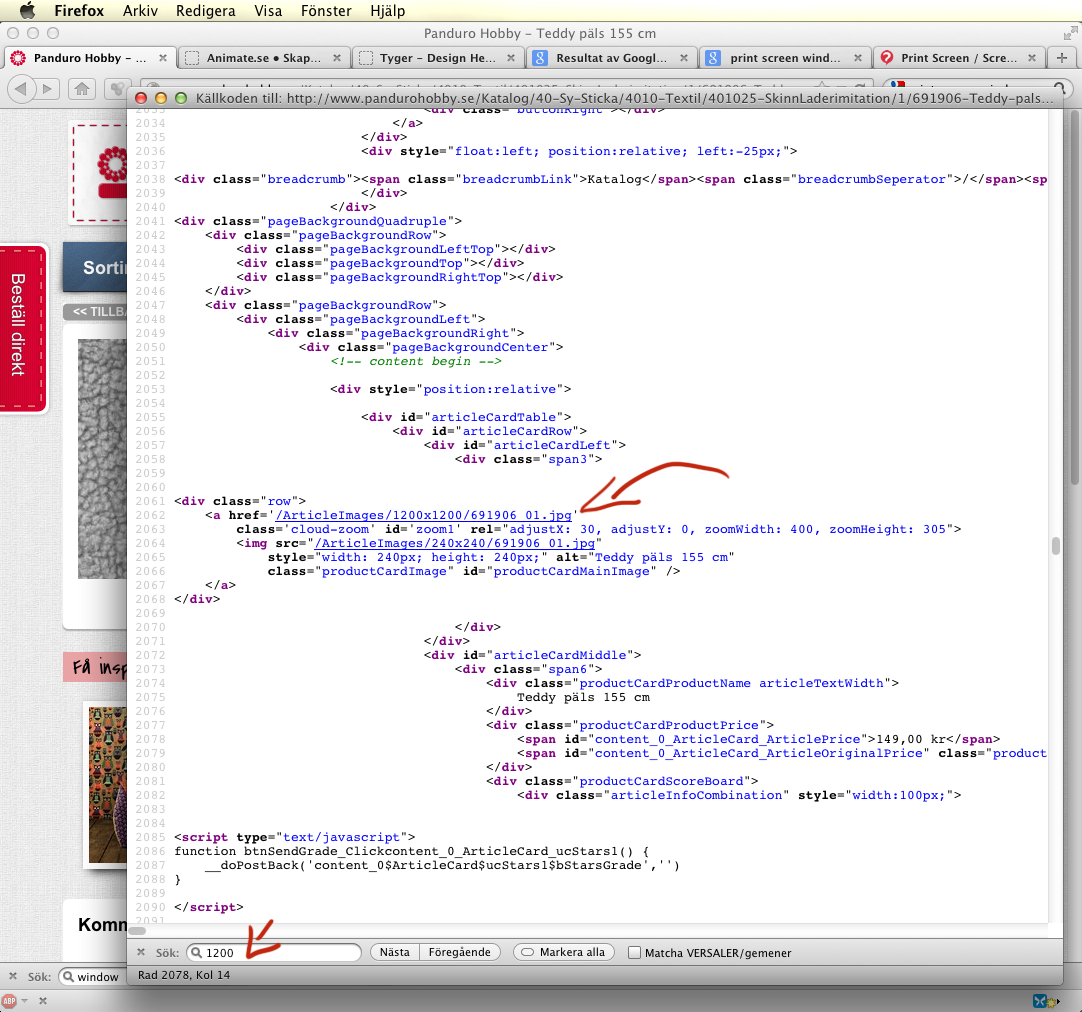The width and height of the screenshot is (1082, 1012).
Task: Open the Apple menu
Action: pyautogui.click(x=27, y=10)
